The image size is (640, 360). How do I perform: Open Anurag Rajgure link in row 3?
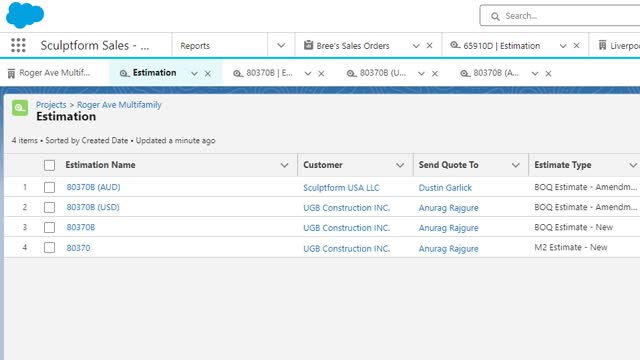coord(449,228)
